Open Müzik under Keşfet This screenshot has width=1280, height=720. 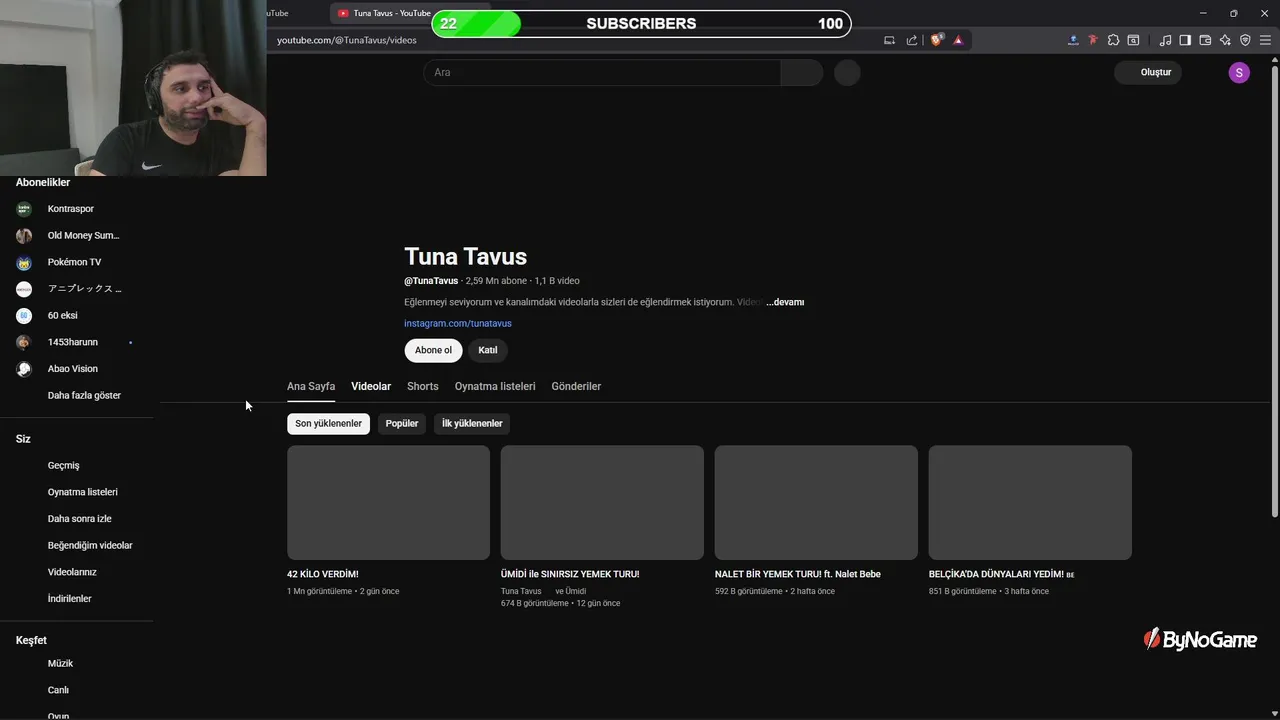pos(60,663)
